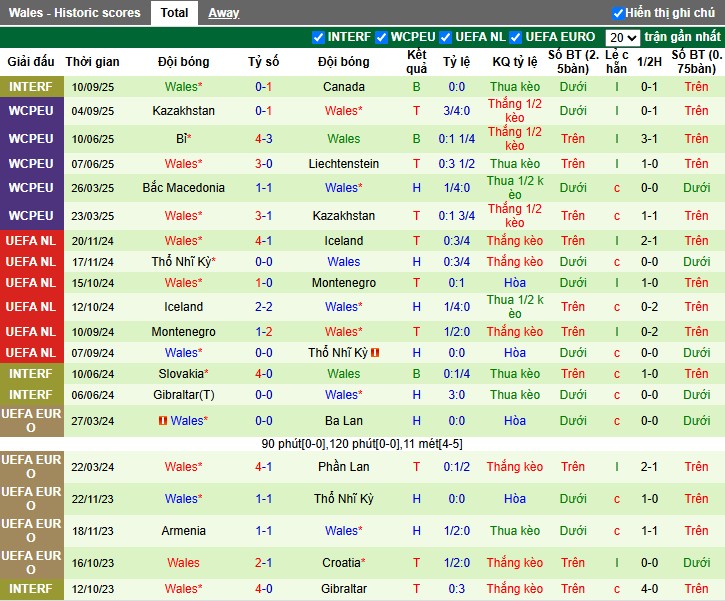725x601 pixels.
Task: Toggle Hiển thị ghi chú checkbox
Action: pos(618,13)
